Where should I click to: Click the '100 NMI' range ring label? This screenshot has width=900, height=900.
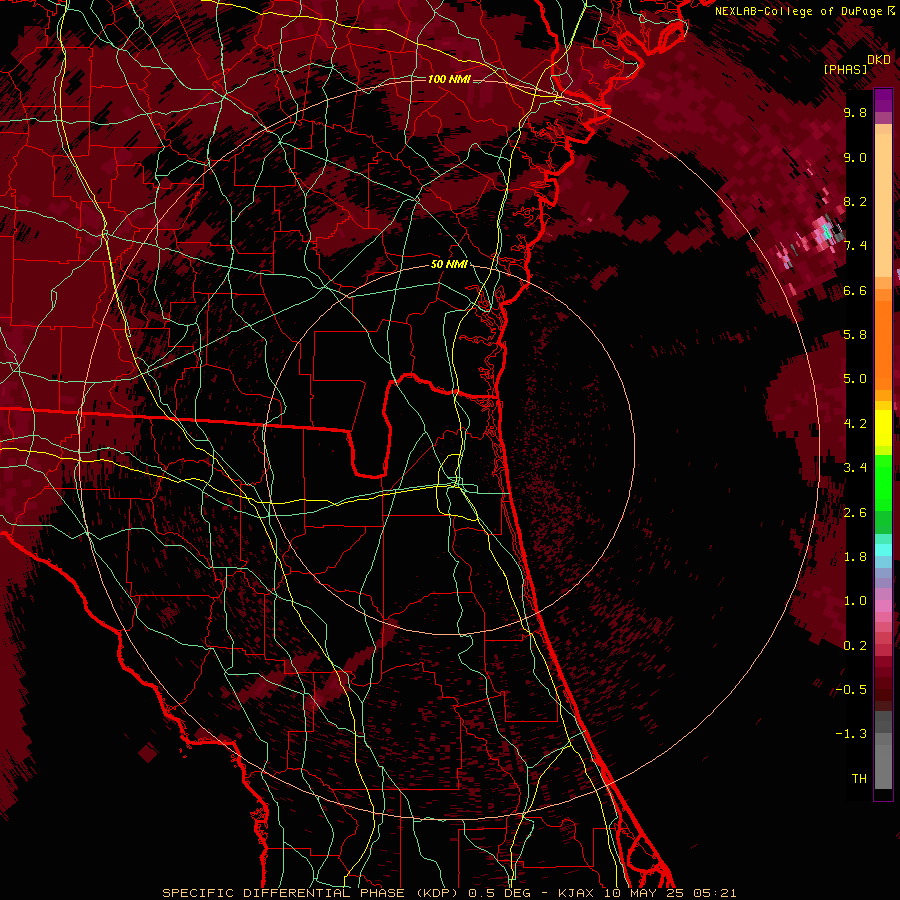tap(449, 79)
